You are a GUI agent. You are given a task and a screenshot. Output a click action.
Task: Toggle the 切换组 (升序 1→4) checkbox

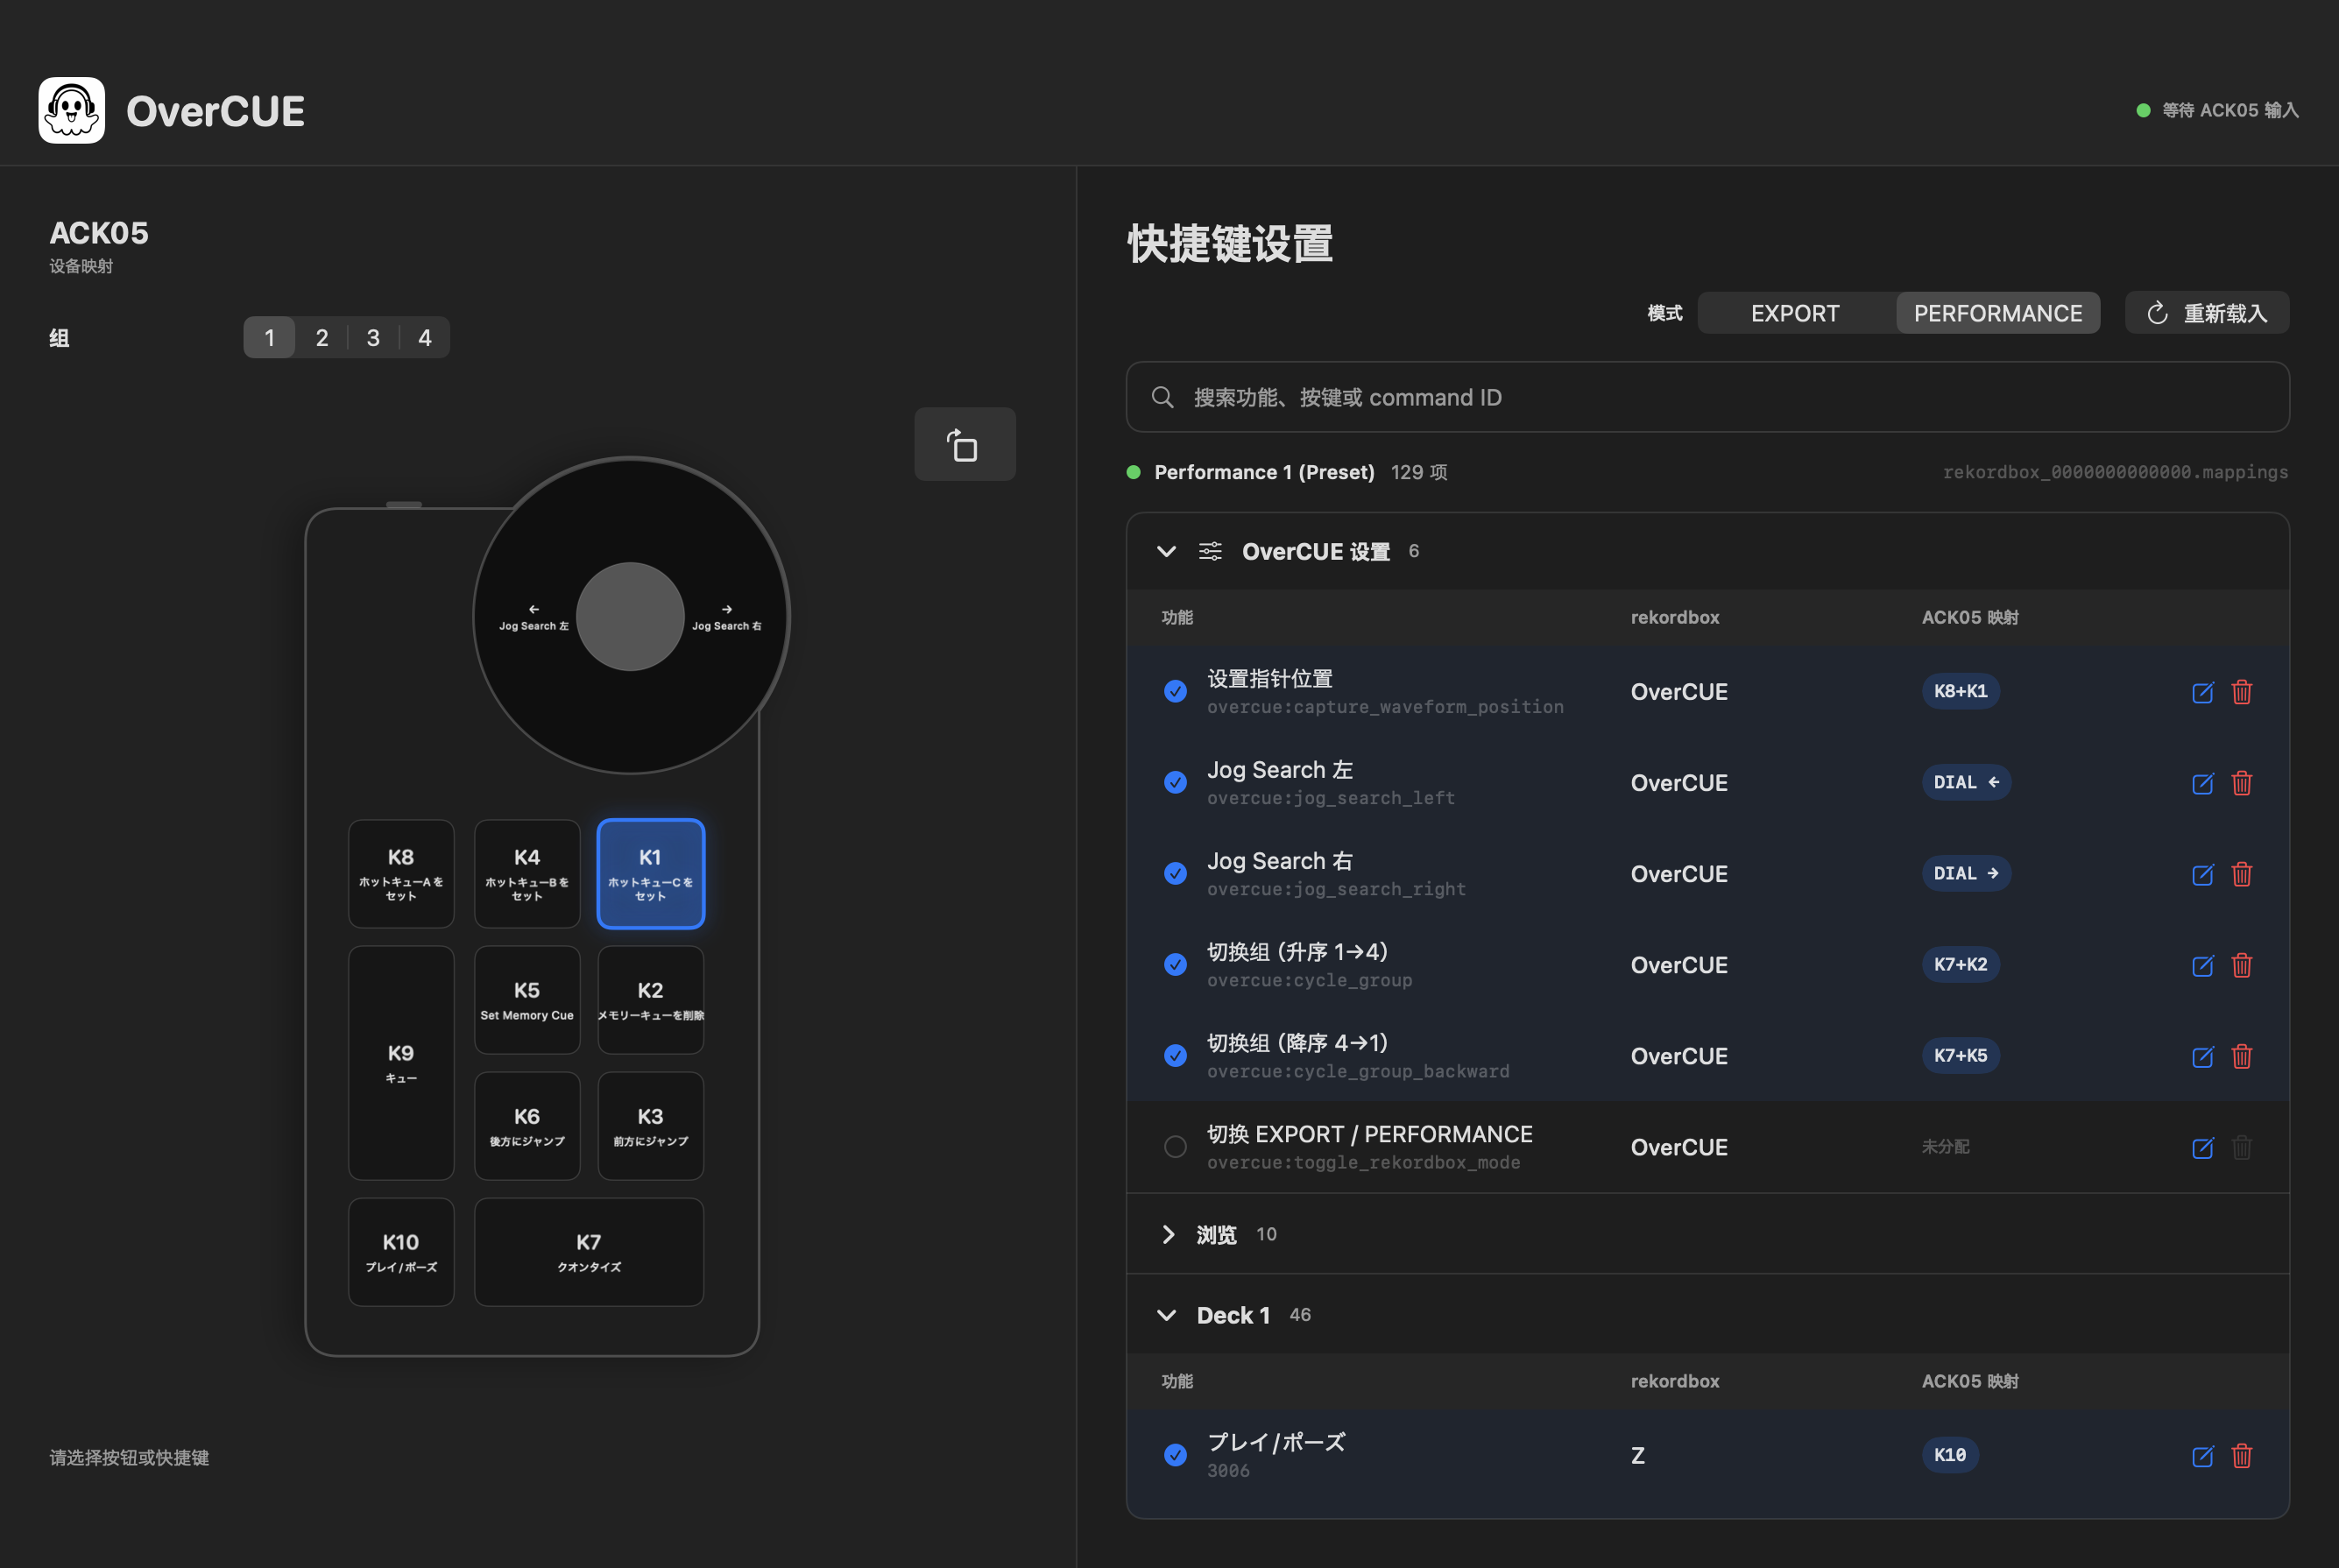(x=1175, y=964)
